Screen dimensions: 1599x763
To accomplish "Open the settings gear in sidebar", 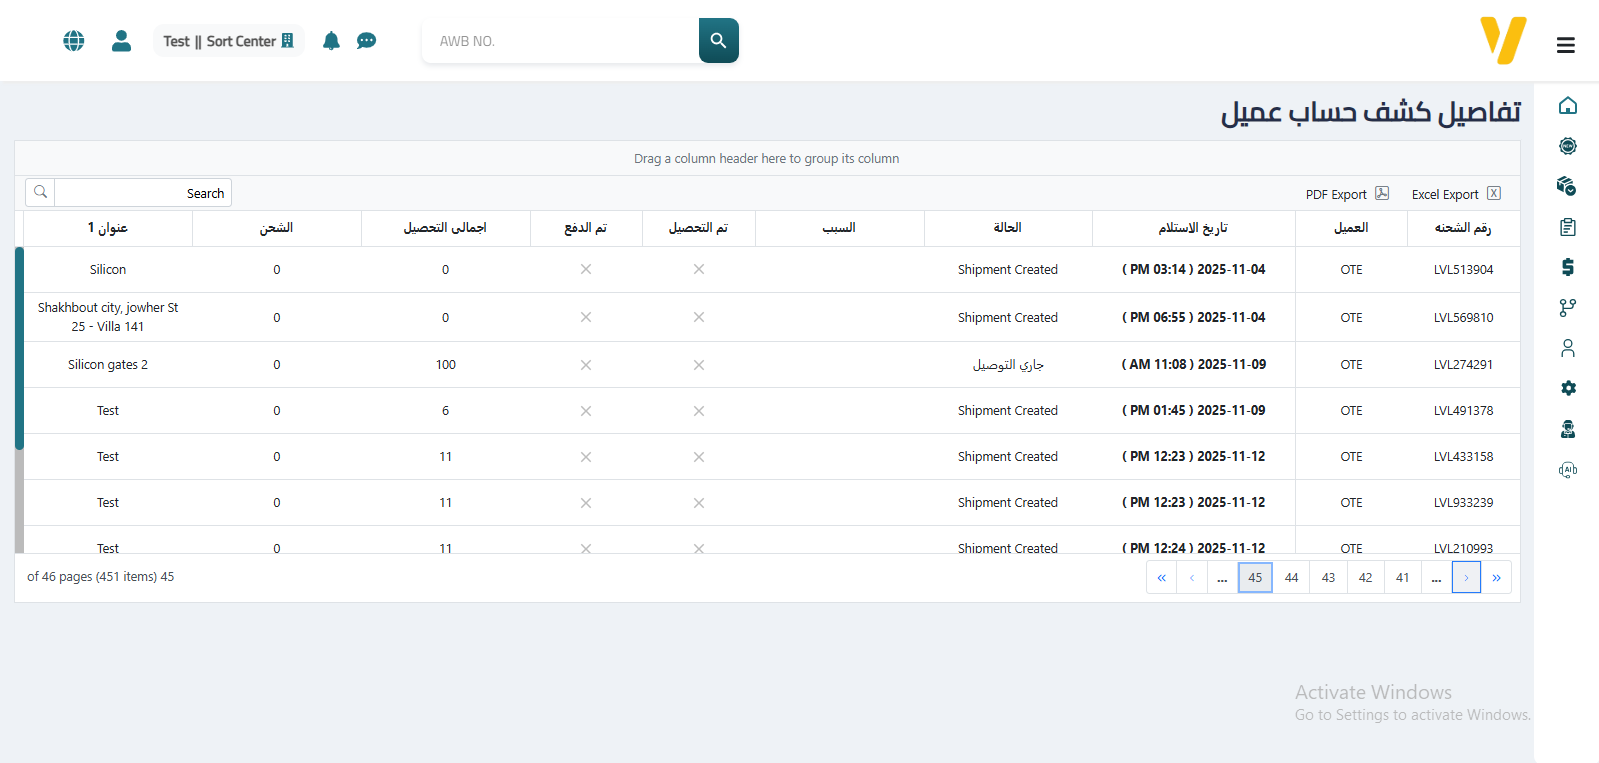I will tap(1567, 388).
